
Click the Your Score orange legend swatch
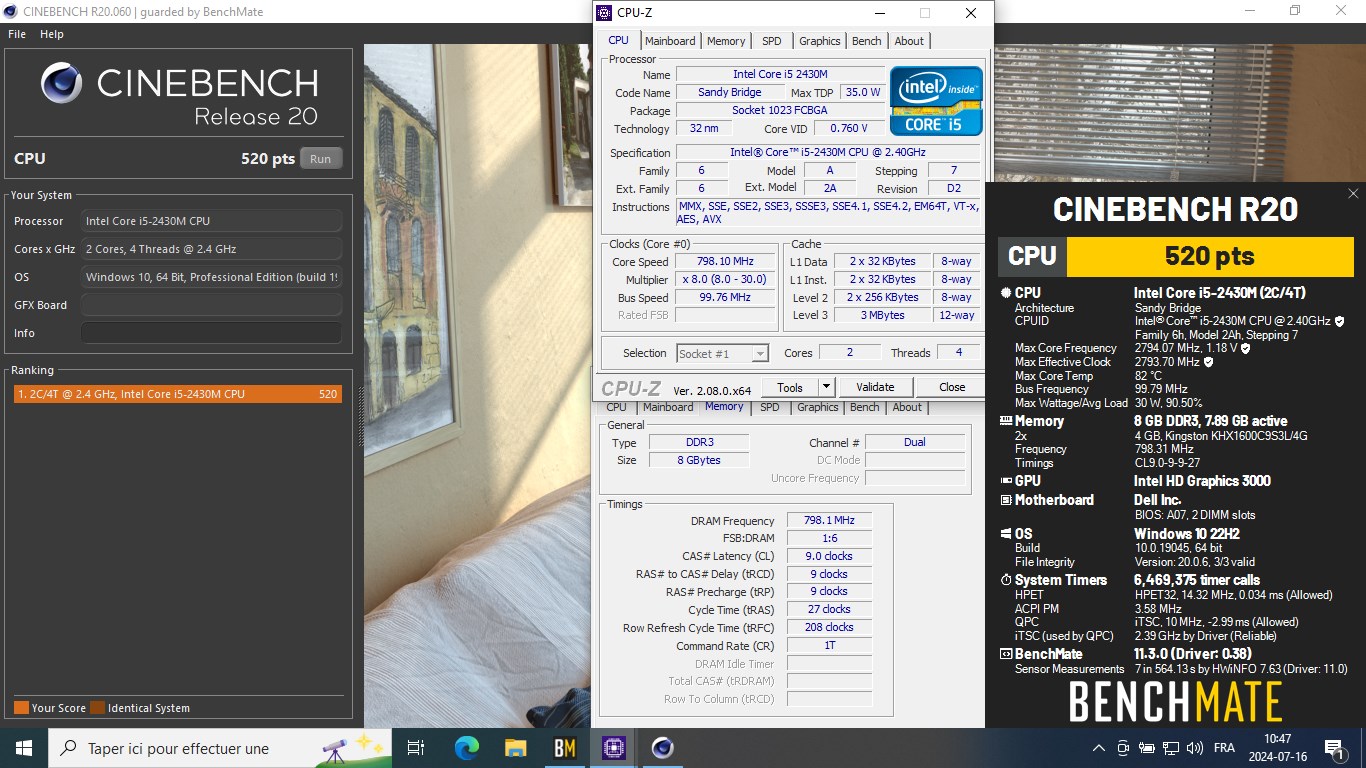point(21,708)
